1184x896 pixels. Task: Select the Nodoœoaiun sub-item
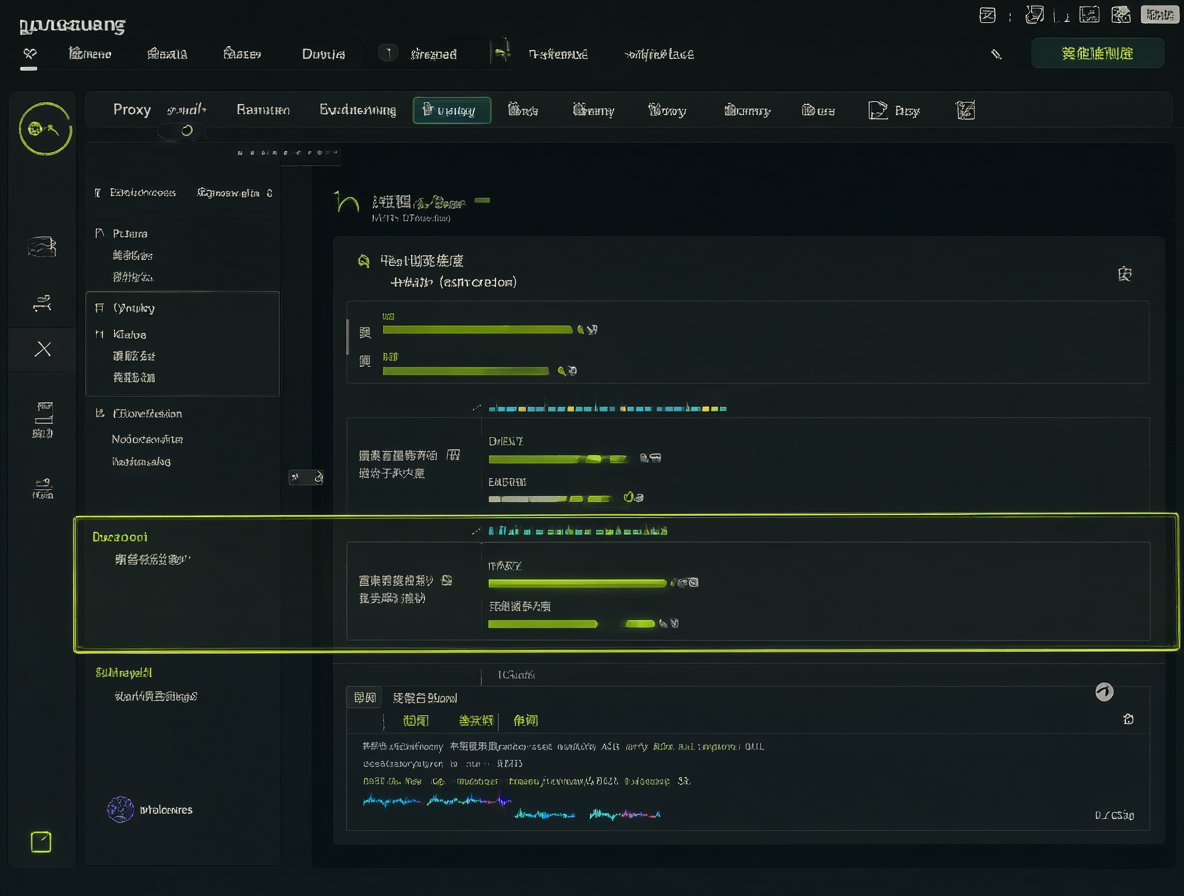(x=147, y=439)
